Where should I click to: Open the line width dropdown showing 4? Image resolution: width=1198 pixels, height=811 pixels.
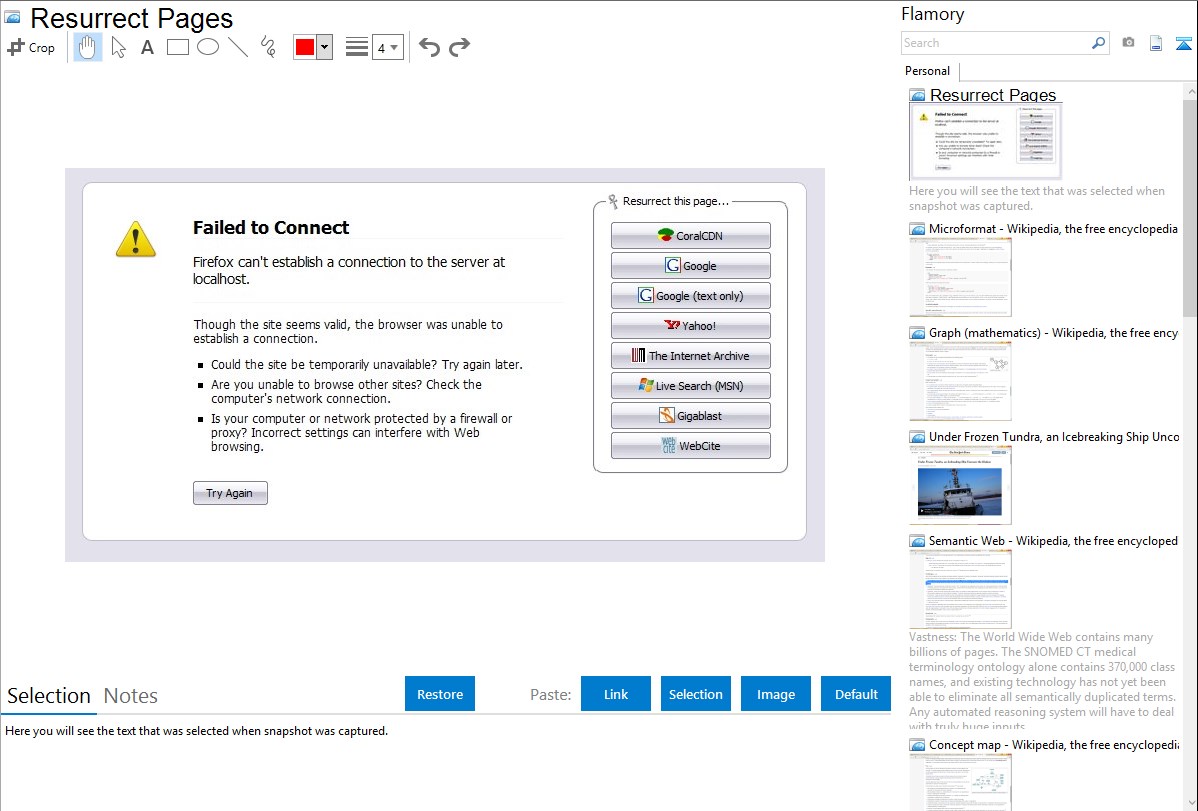[387, 47]
